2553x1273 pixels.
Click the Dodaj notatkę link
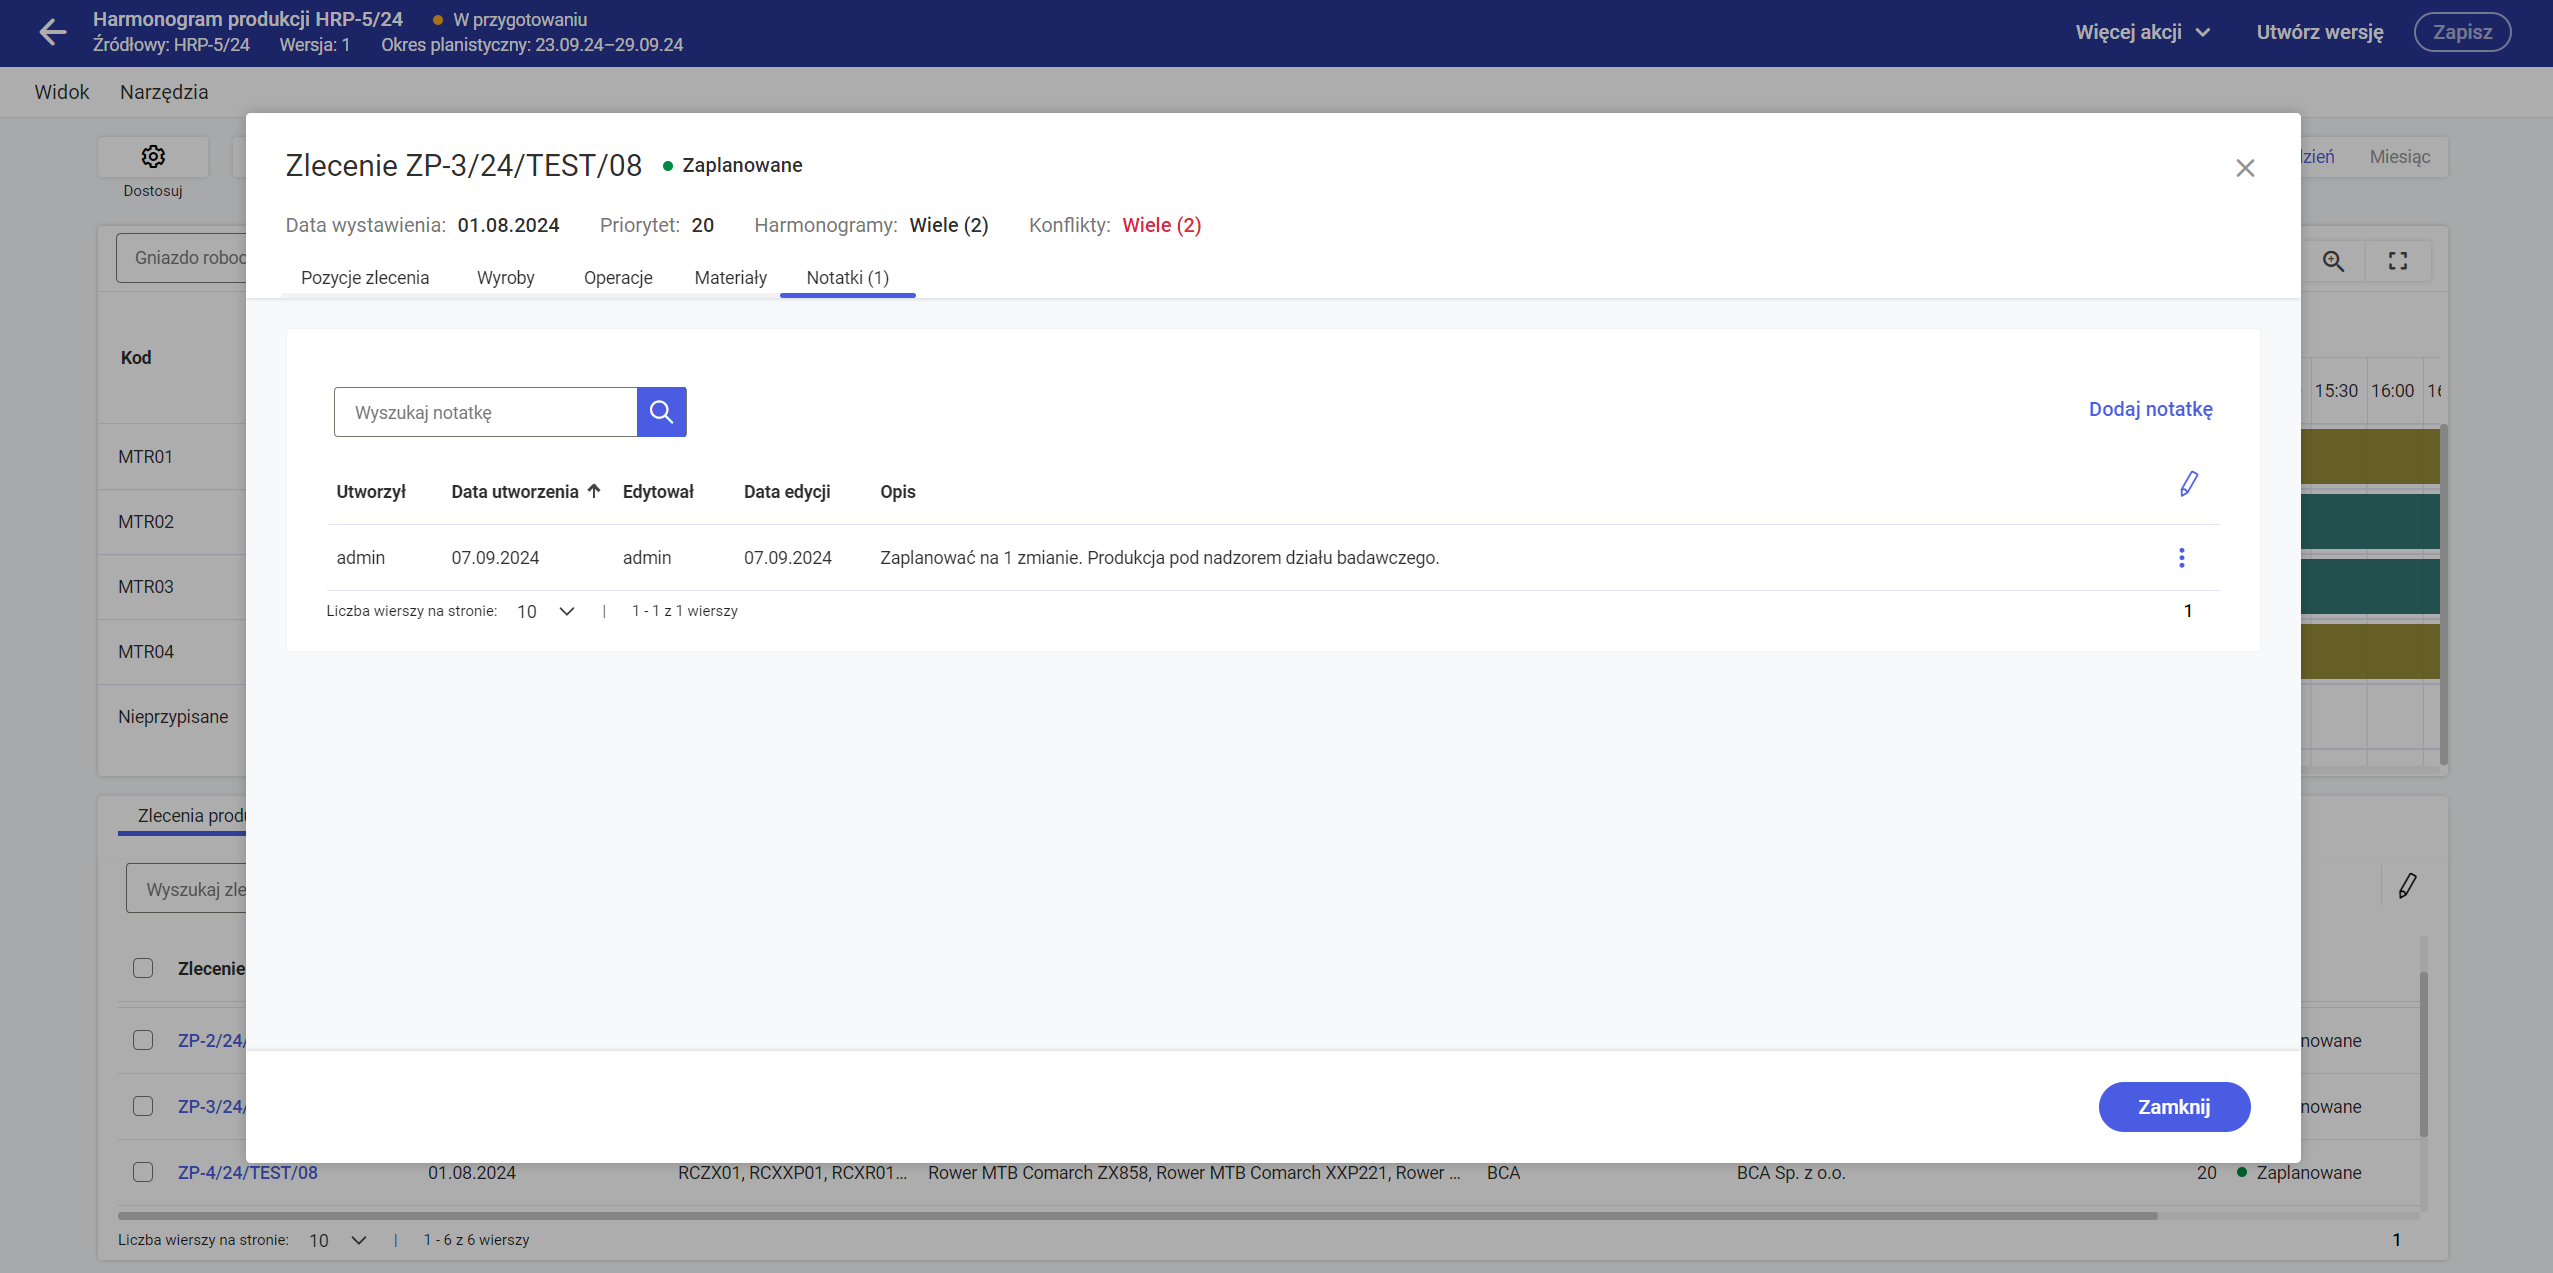pyautogui.click(x=2151, y=409)
